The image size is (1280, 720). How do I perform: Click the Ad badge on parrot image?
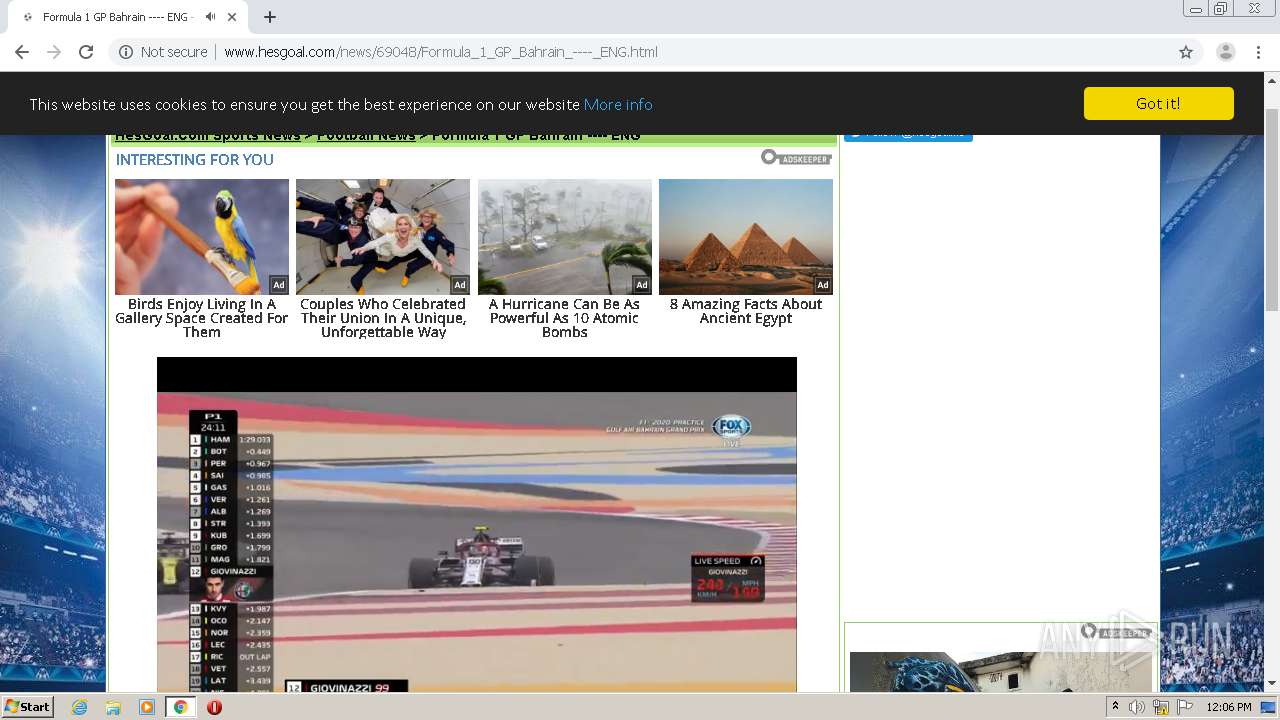pyautogui.click(x=279, y=285)
